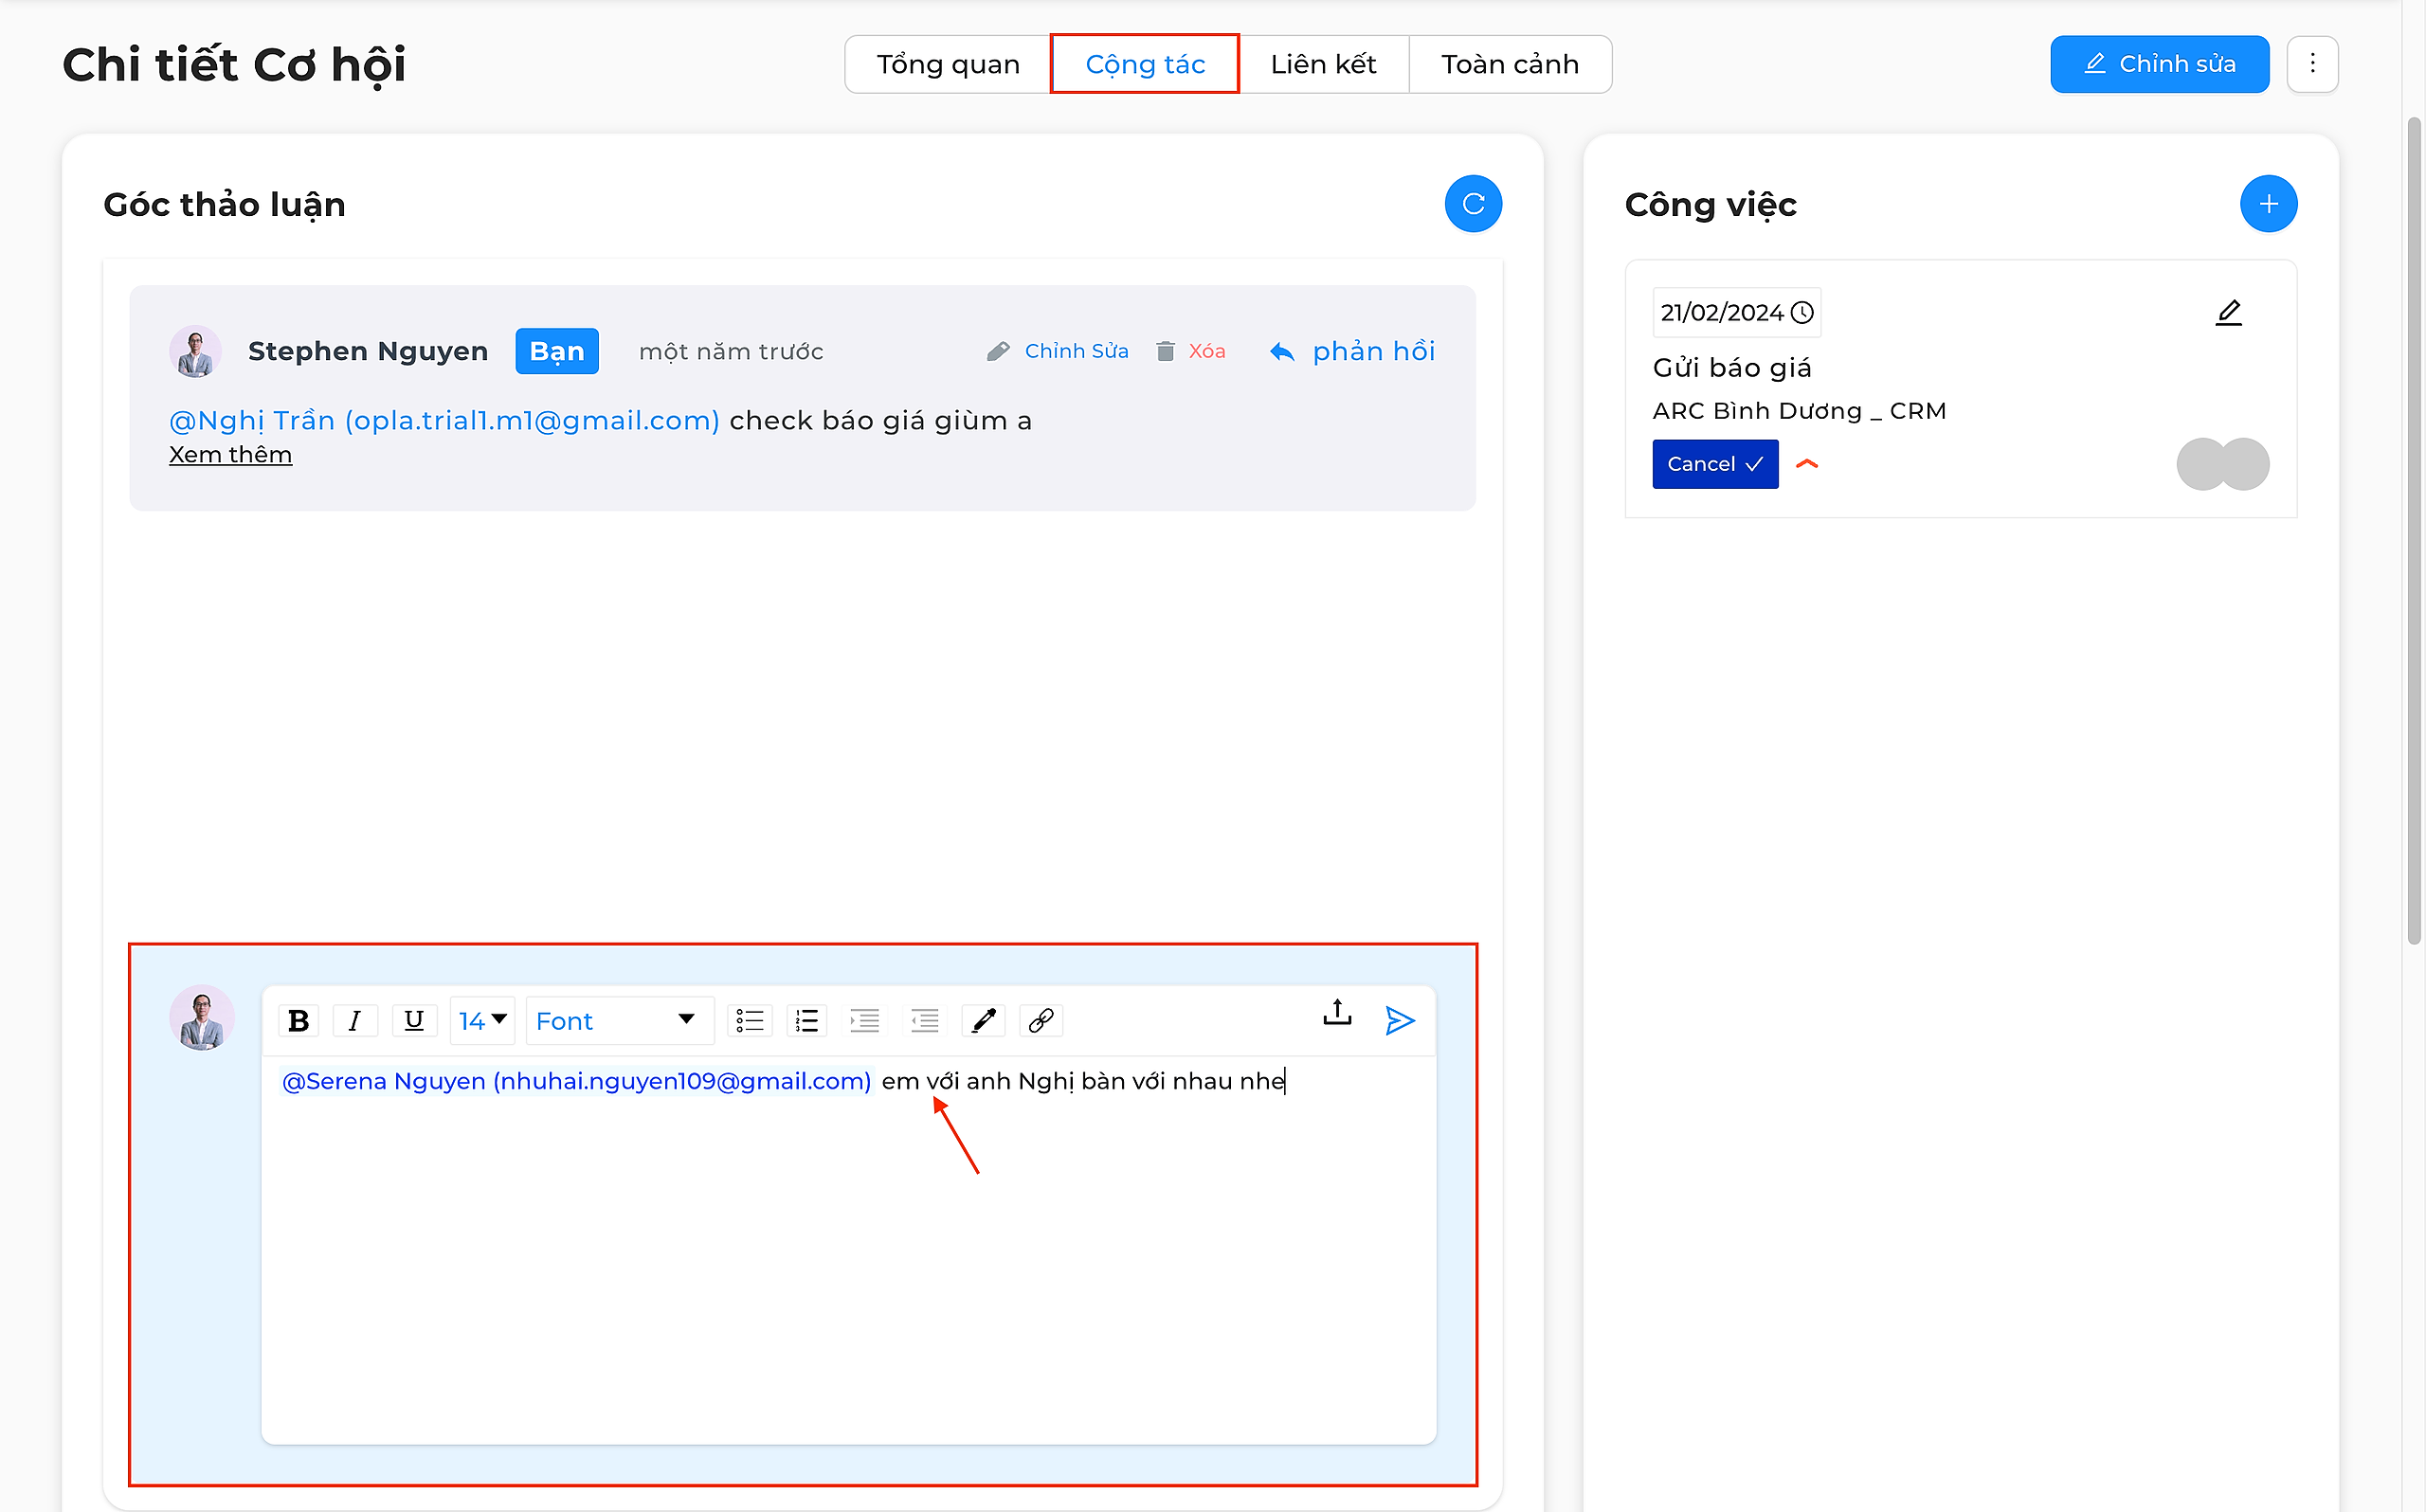This screenshot has width=2426, height=1512.
Task: Collapse task with the red chevron
Action: click(x=1806, y=464)
